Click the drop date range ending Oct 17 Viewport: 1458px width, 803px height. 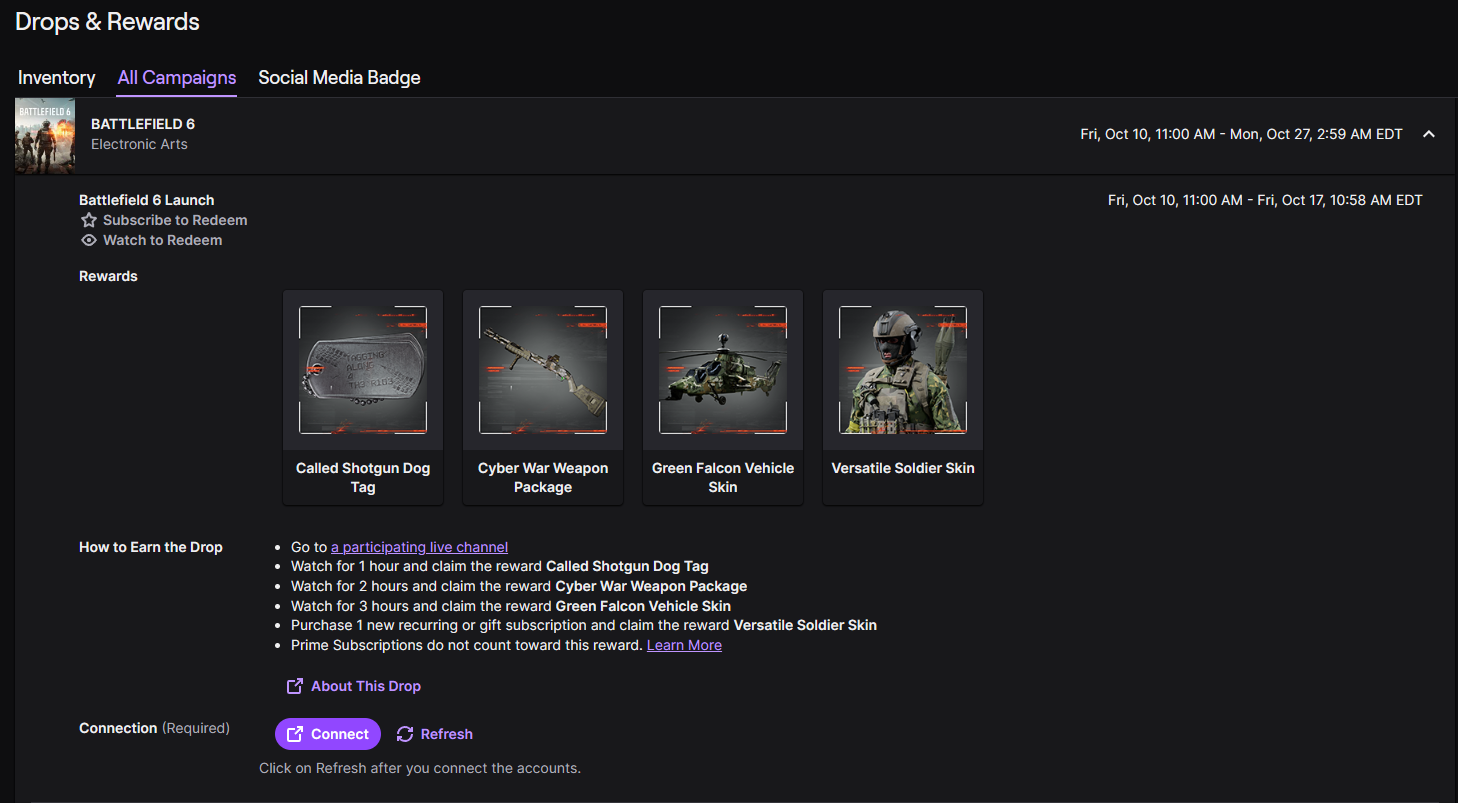(x=1265, y=200)
